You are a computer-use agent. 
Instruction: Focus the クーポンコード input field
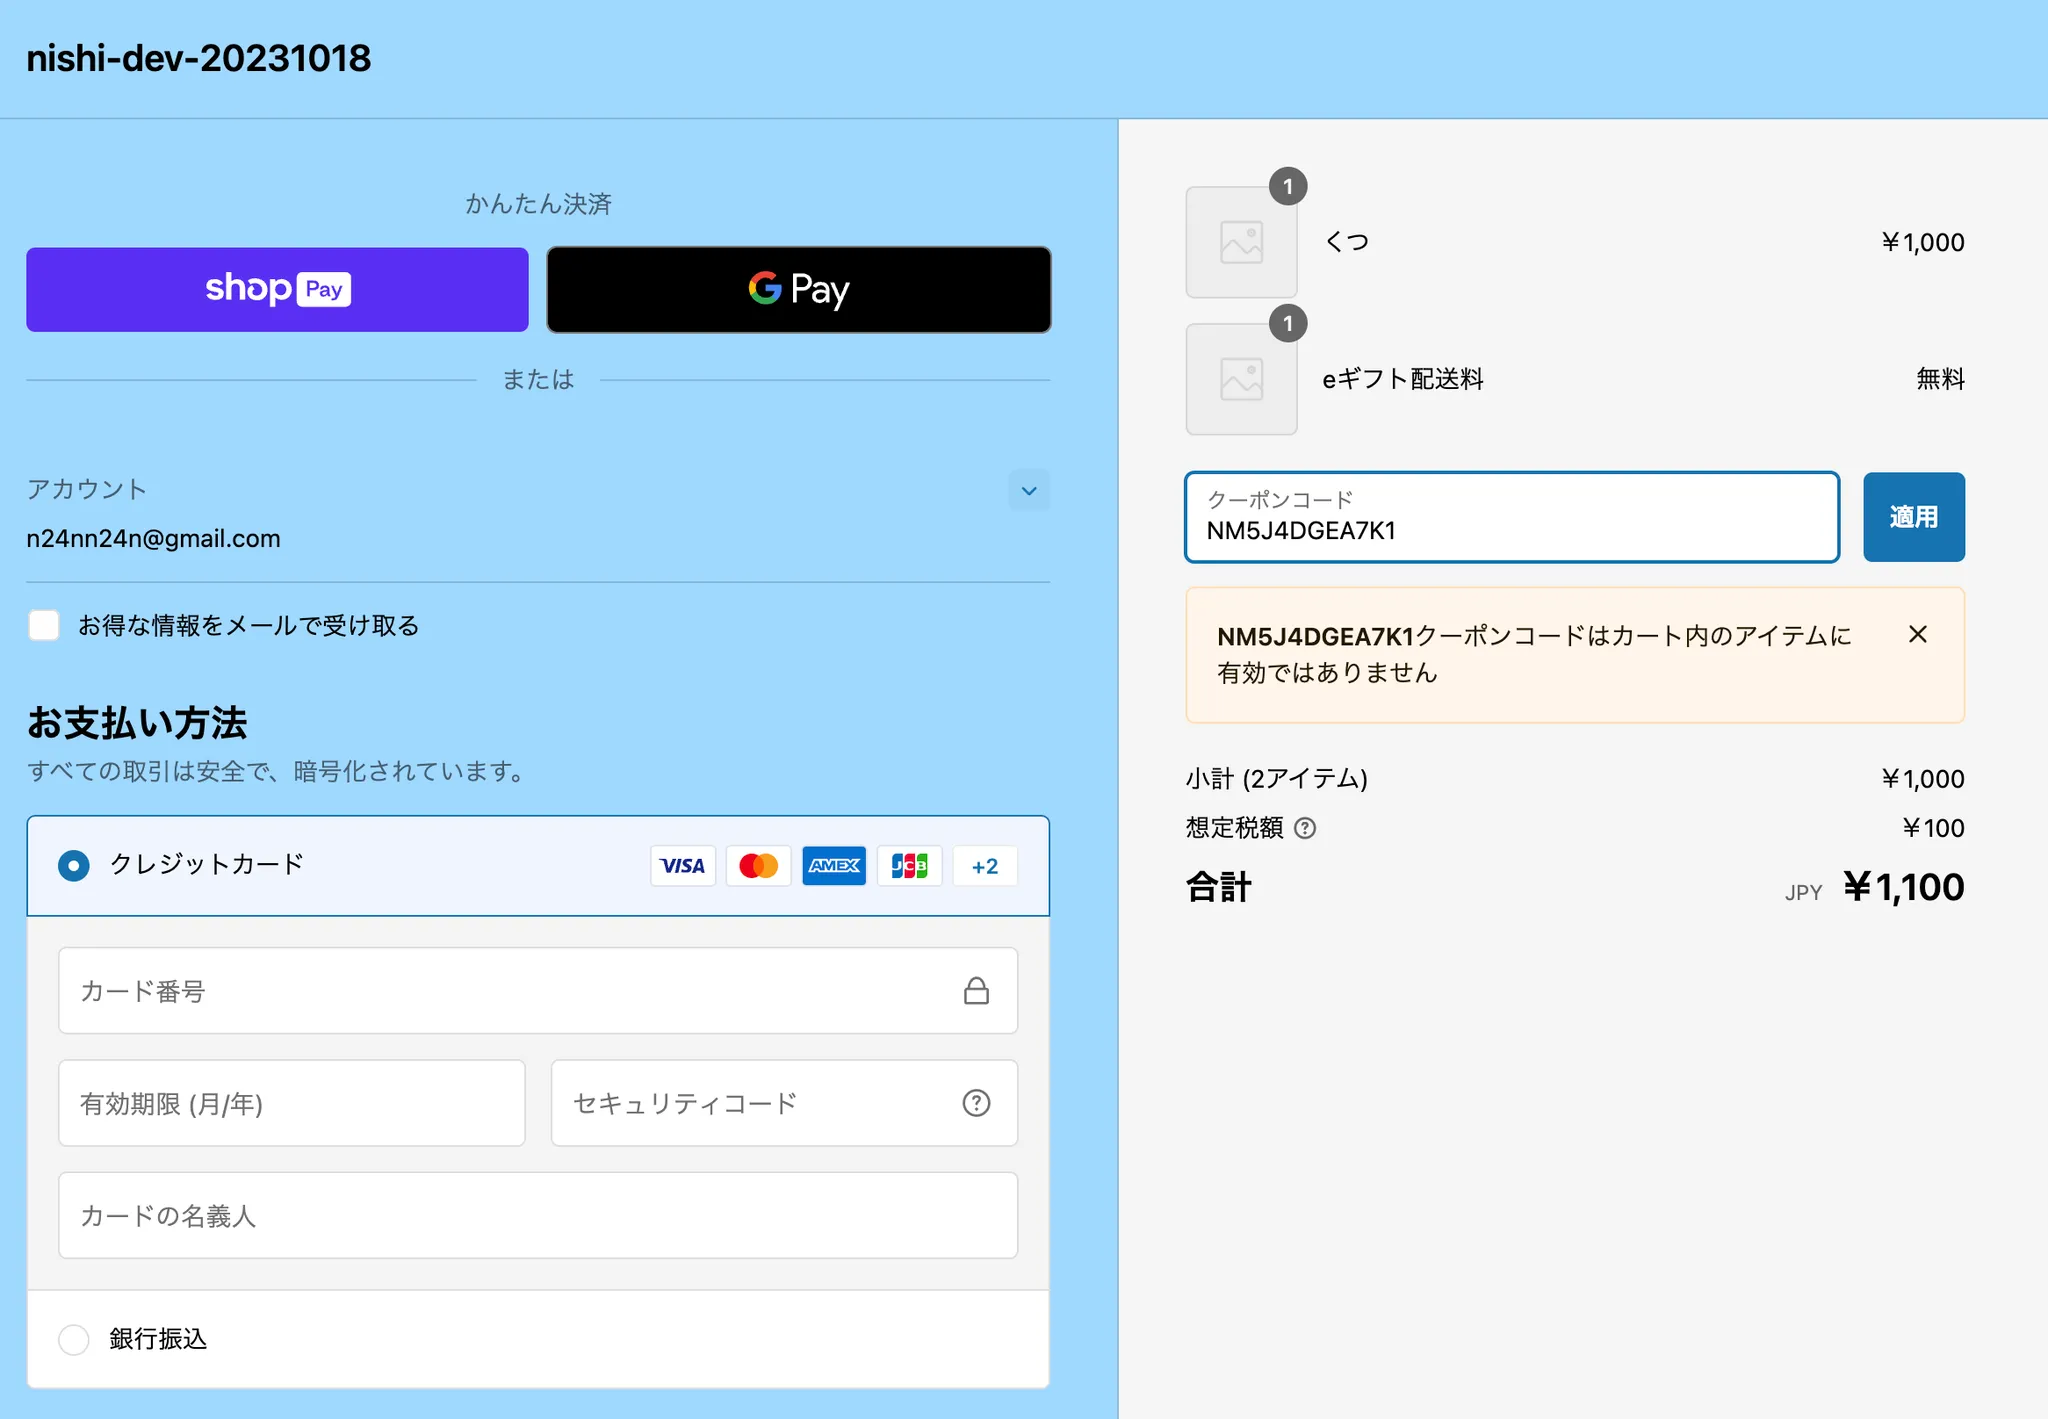1510,518
